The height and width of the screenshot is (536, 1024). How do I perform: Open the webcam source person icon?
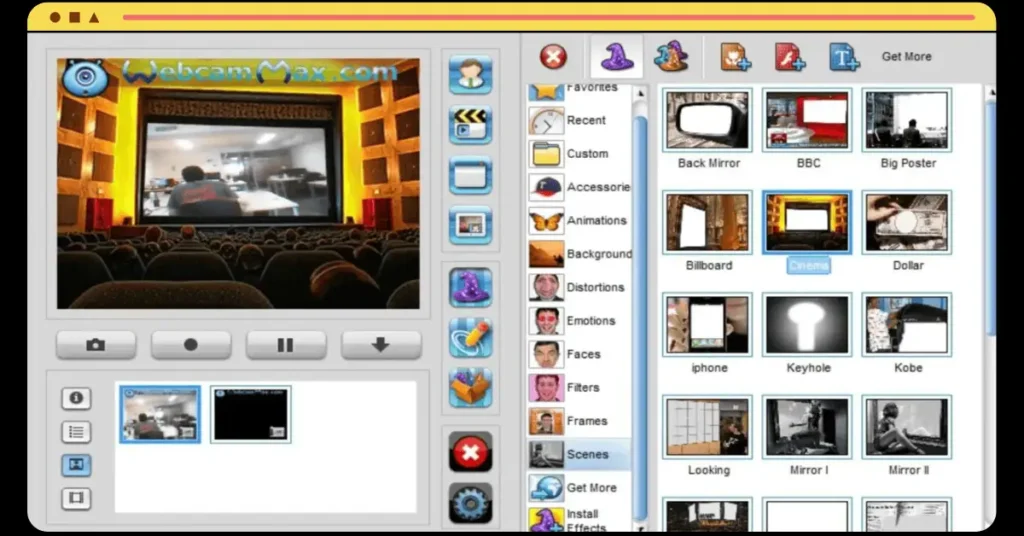(x=470, y=74)
